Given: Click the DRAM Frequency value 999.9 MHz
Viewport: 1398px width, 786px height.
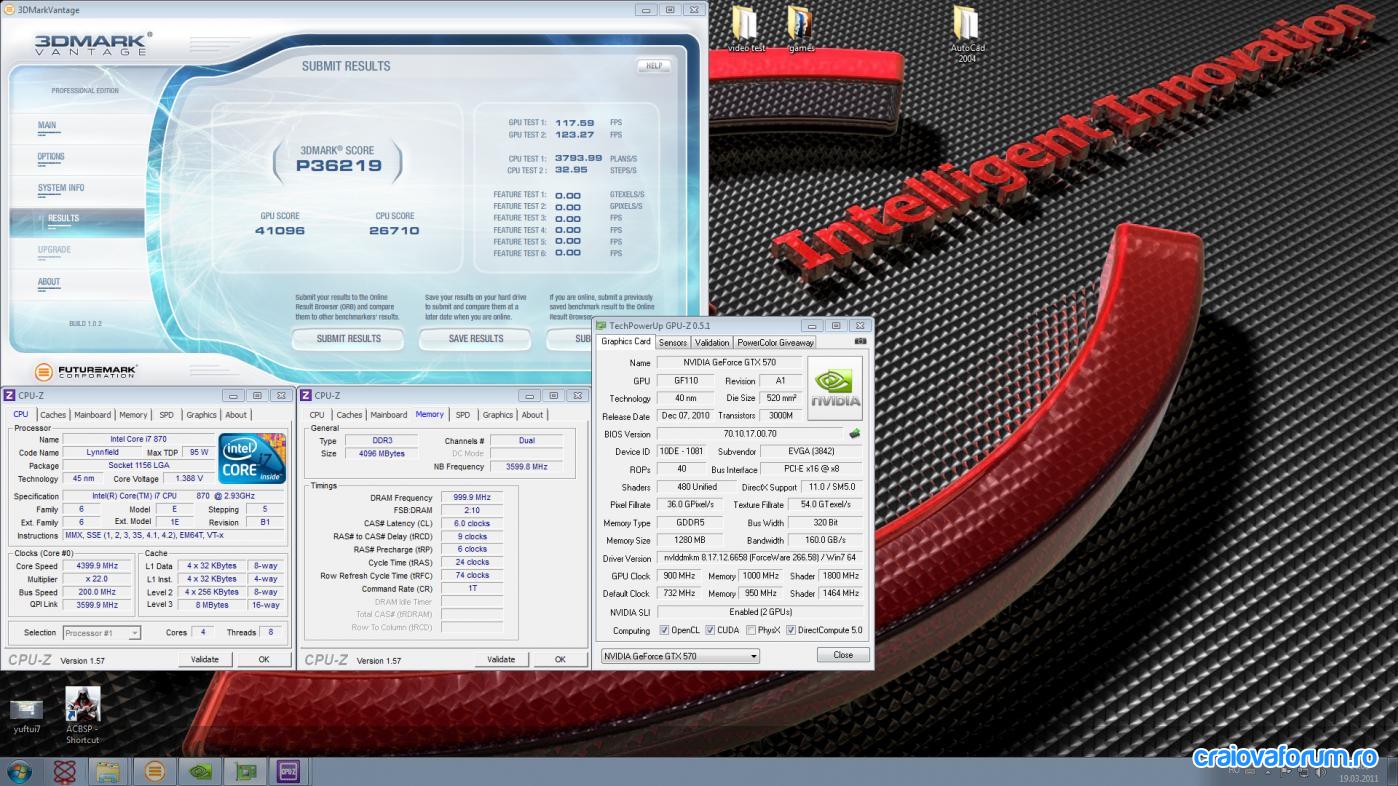Looking at the screenshot, I should coord(471,497).
